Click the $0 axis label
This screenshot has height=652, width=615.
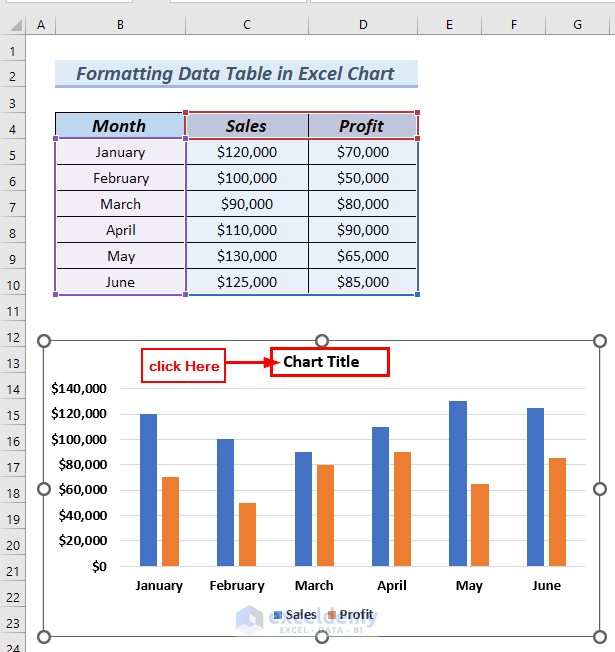click(x=99, y=566)
